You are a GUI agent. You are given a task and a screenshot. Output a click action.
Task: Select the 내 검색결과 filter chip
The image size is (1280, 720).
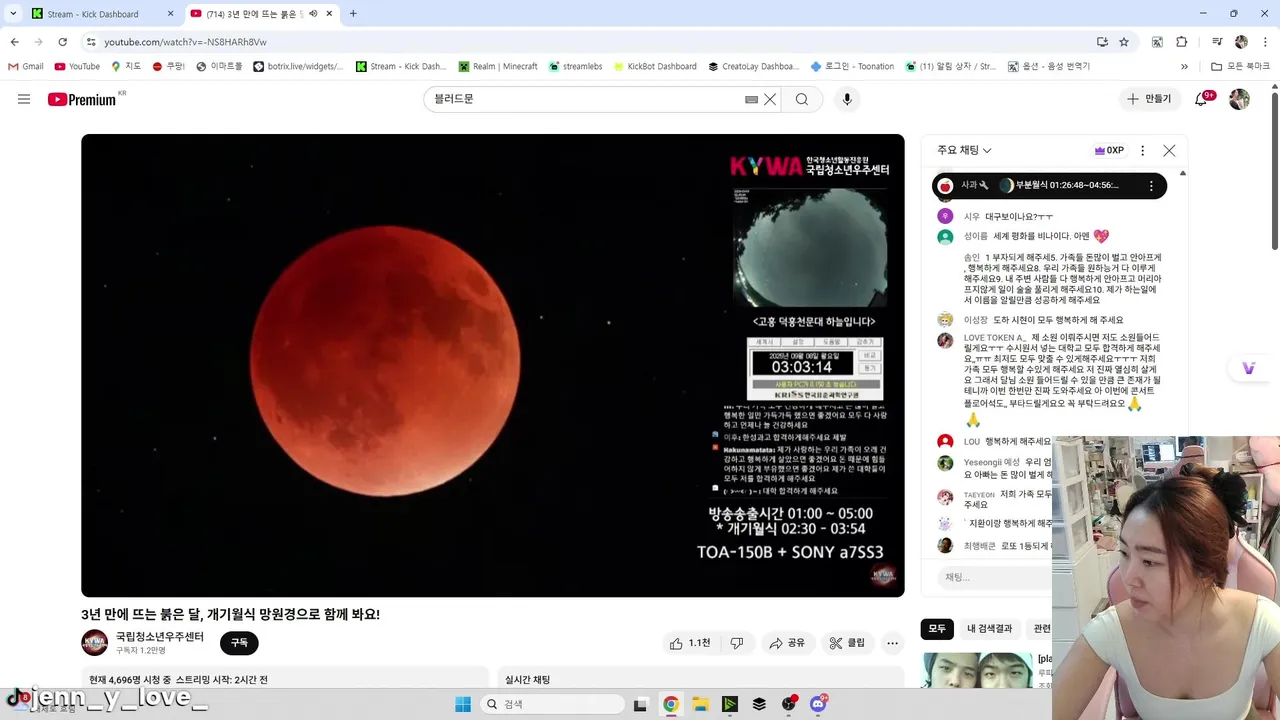(989, 629)
